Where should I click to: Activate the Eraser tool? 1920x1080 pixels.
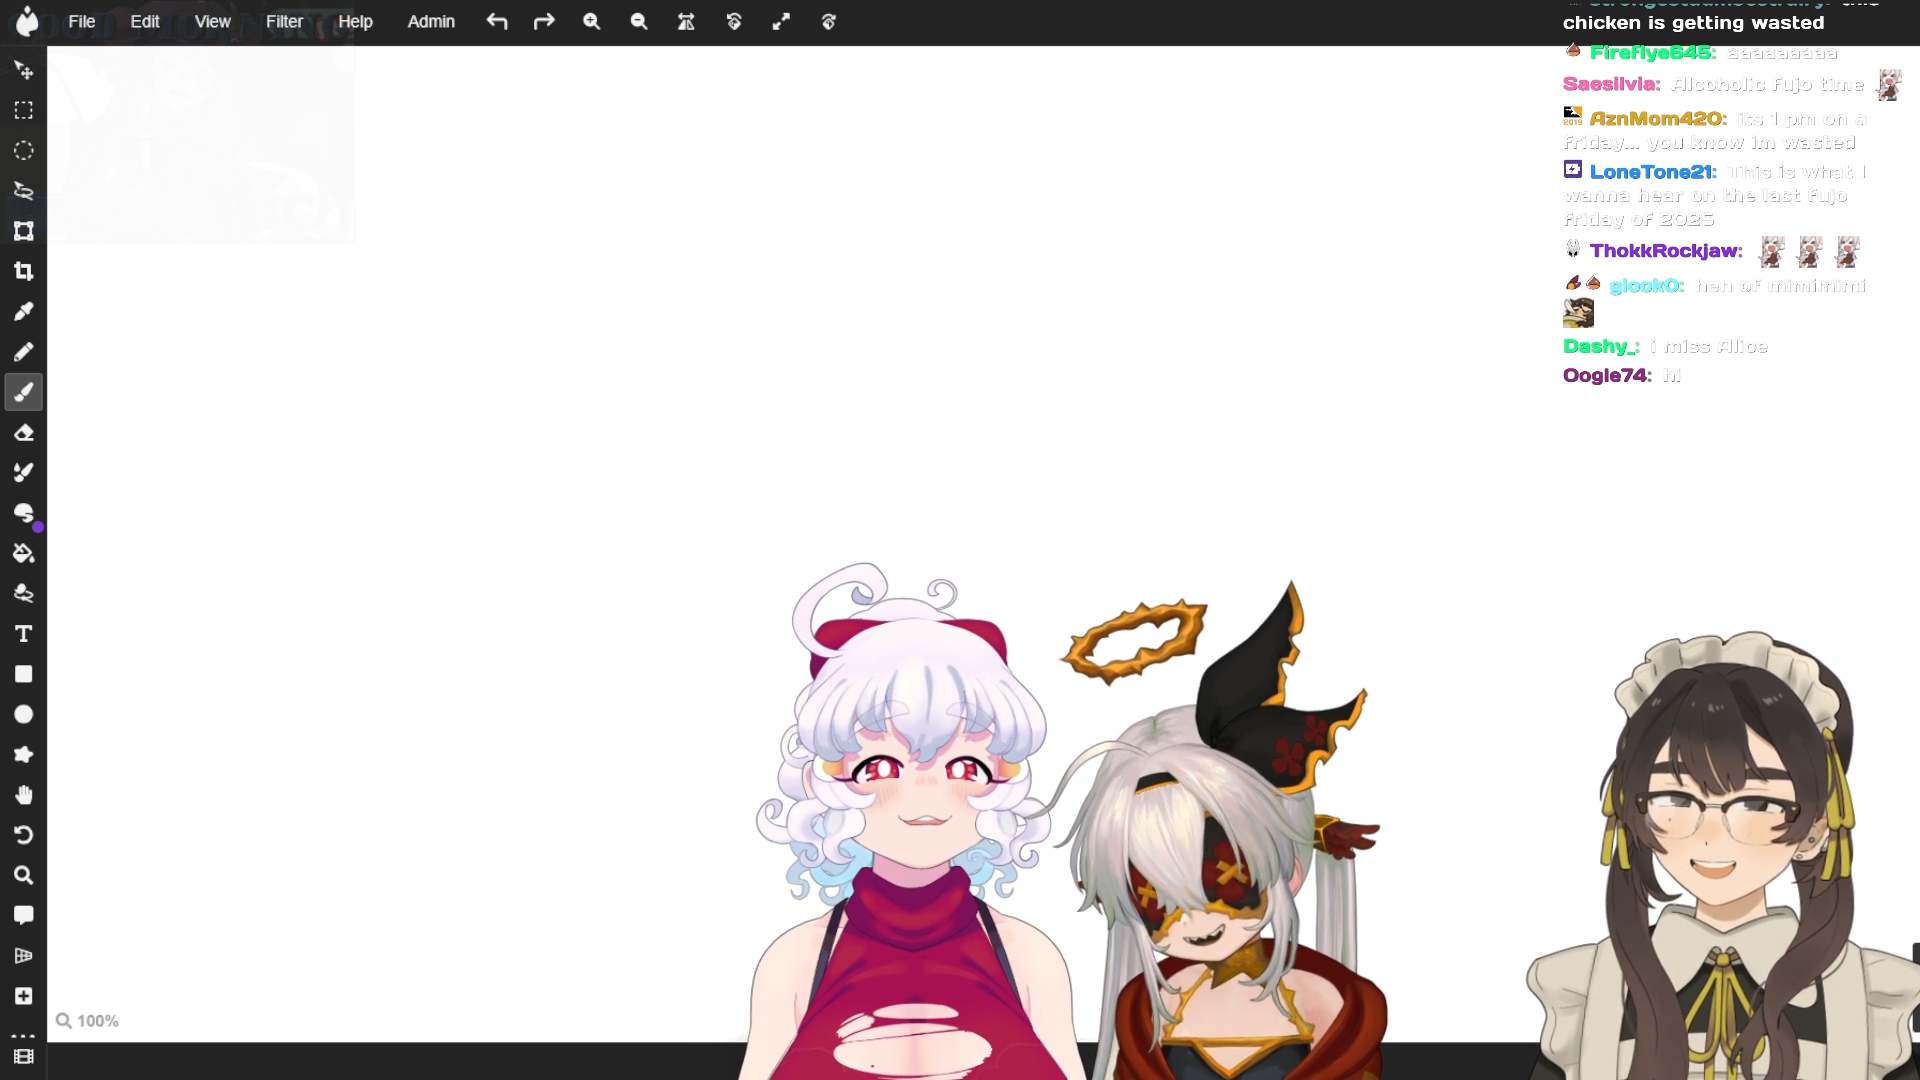[24, 433]
